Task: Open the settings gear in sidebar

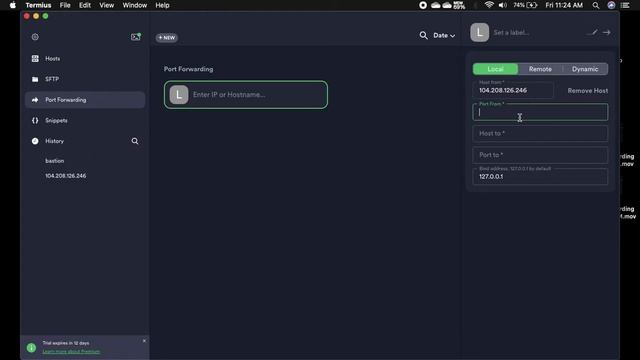Action: coord(35,37)
